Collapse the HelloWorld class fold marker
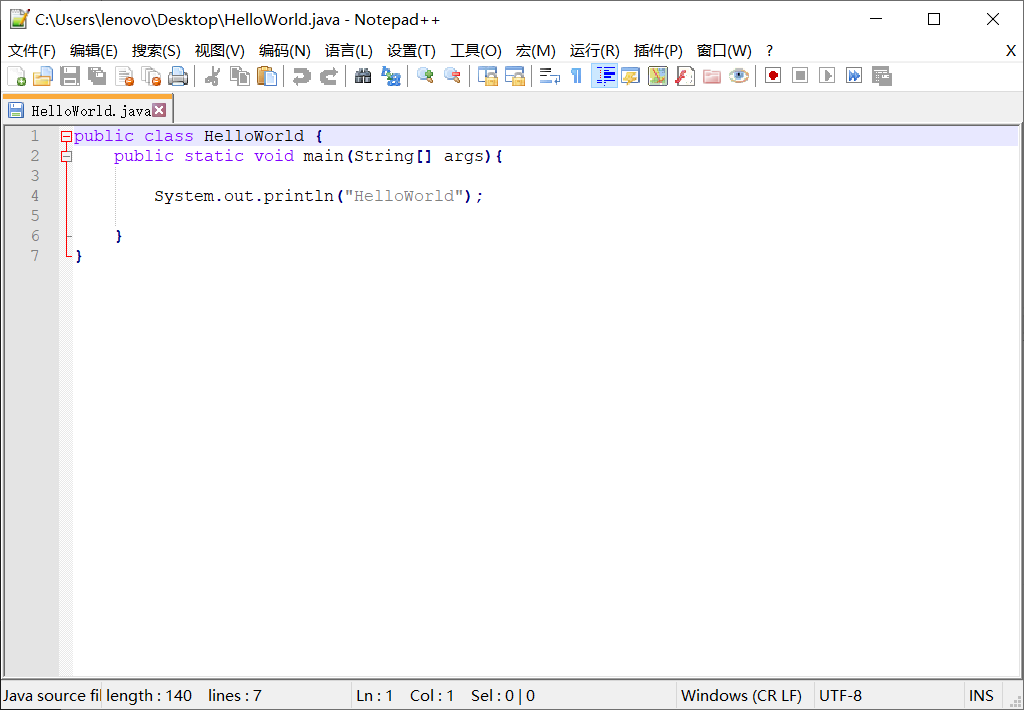 tap(66, 135)
